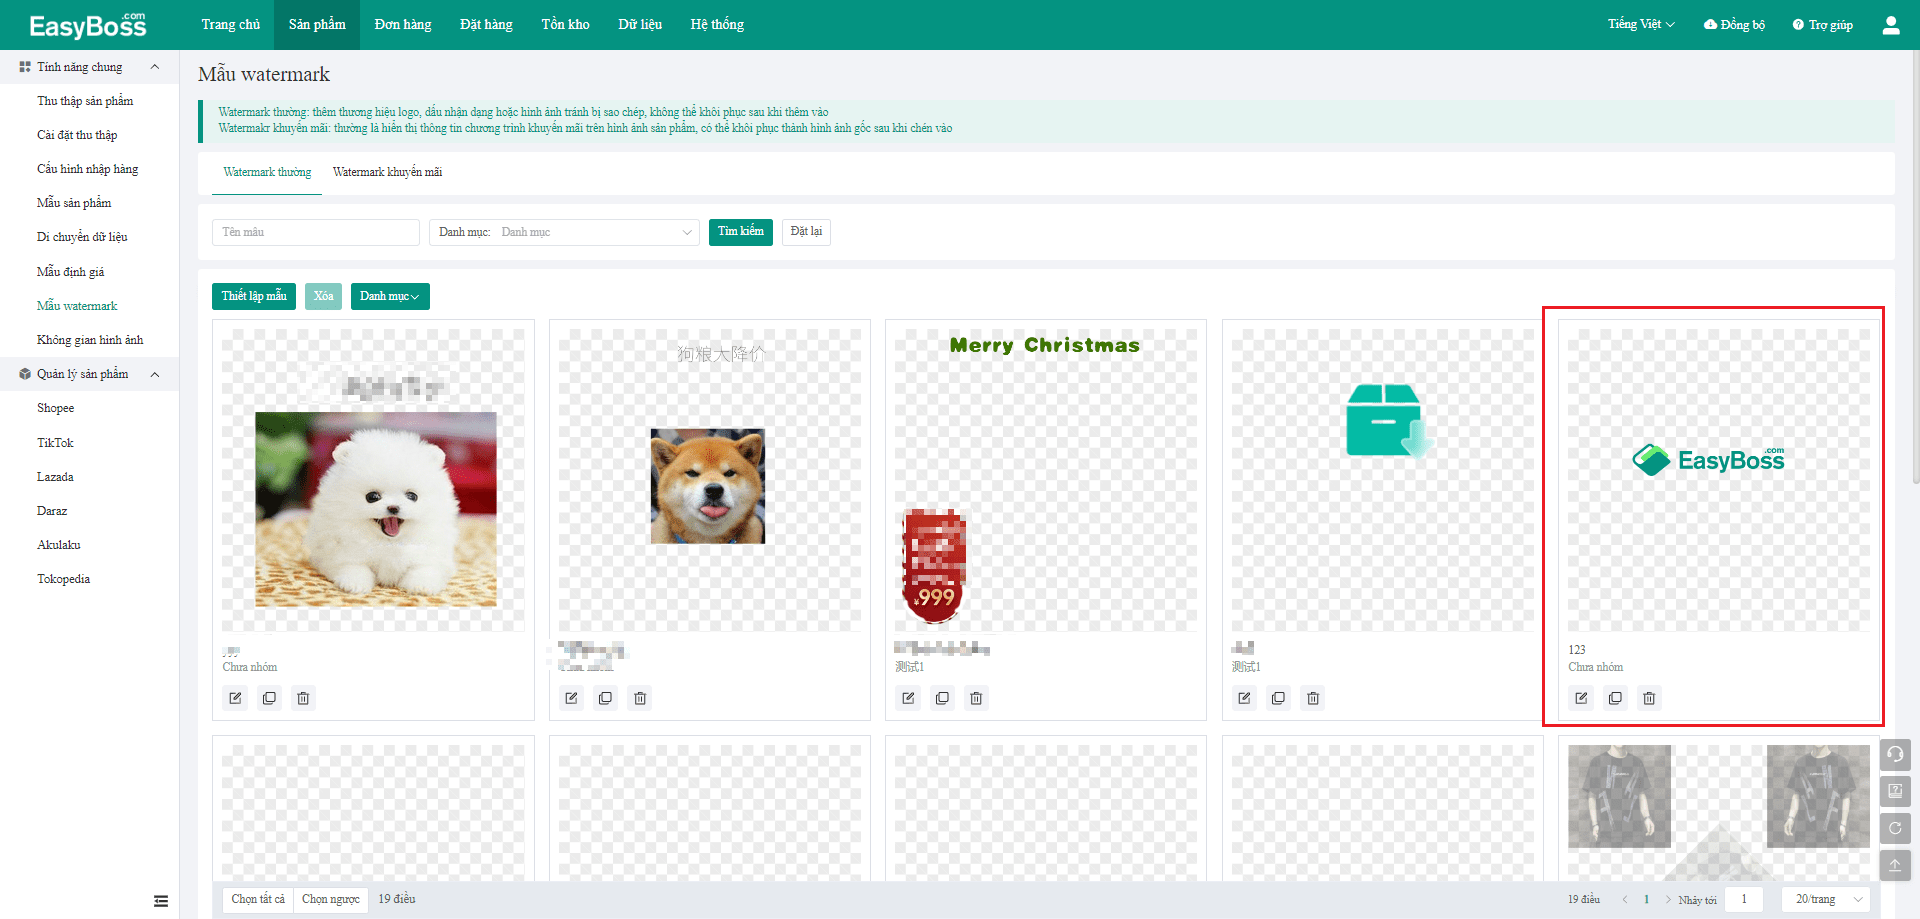Open Mẫu định giá sidebar item
Image resolution: width=1920 pixels, height=919 pixels.
coord(71,272)
